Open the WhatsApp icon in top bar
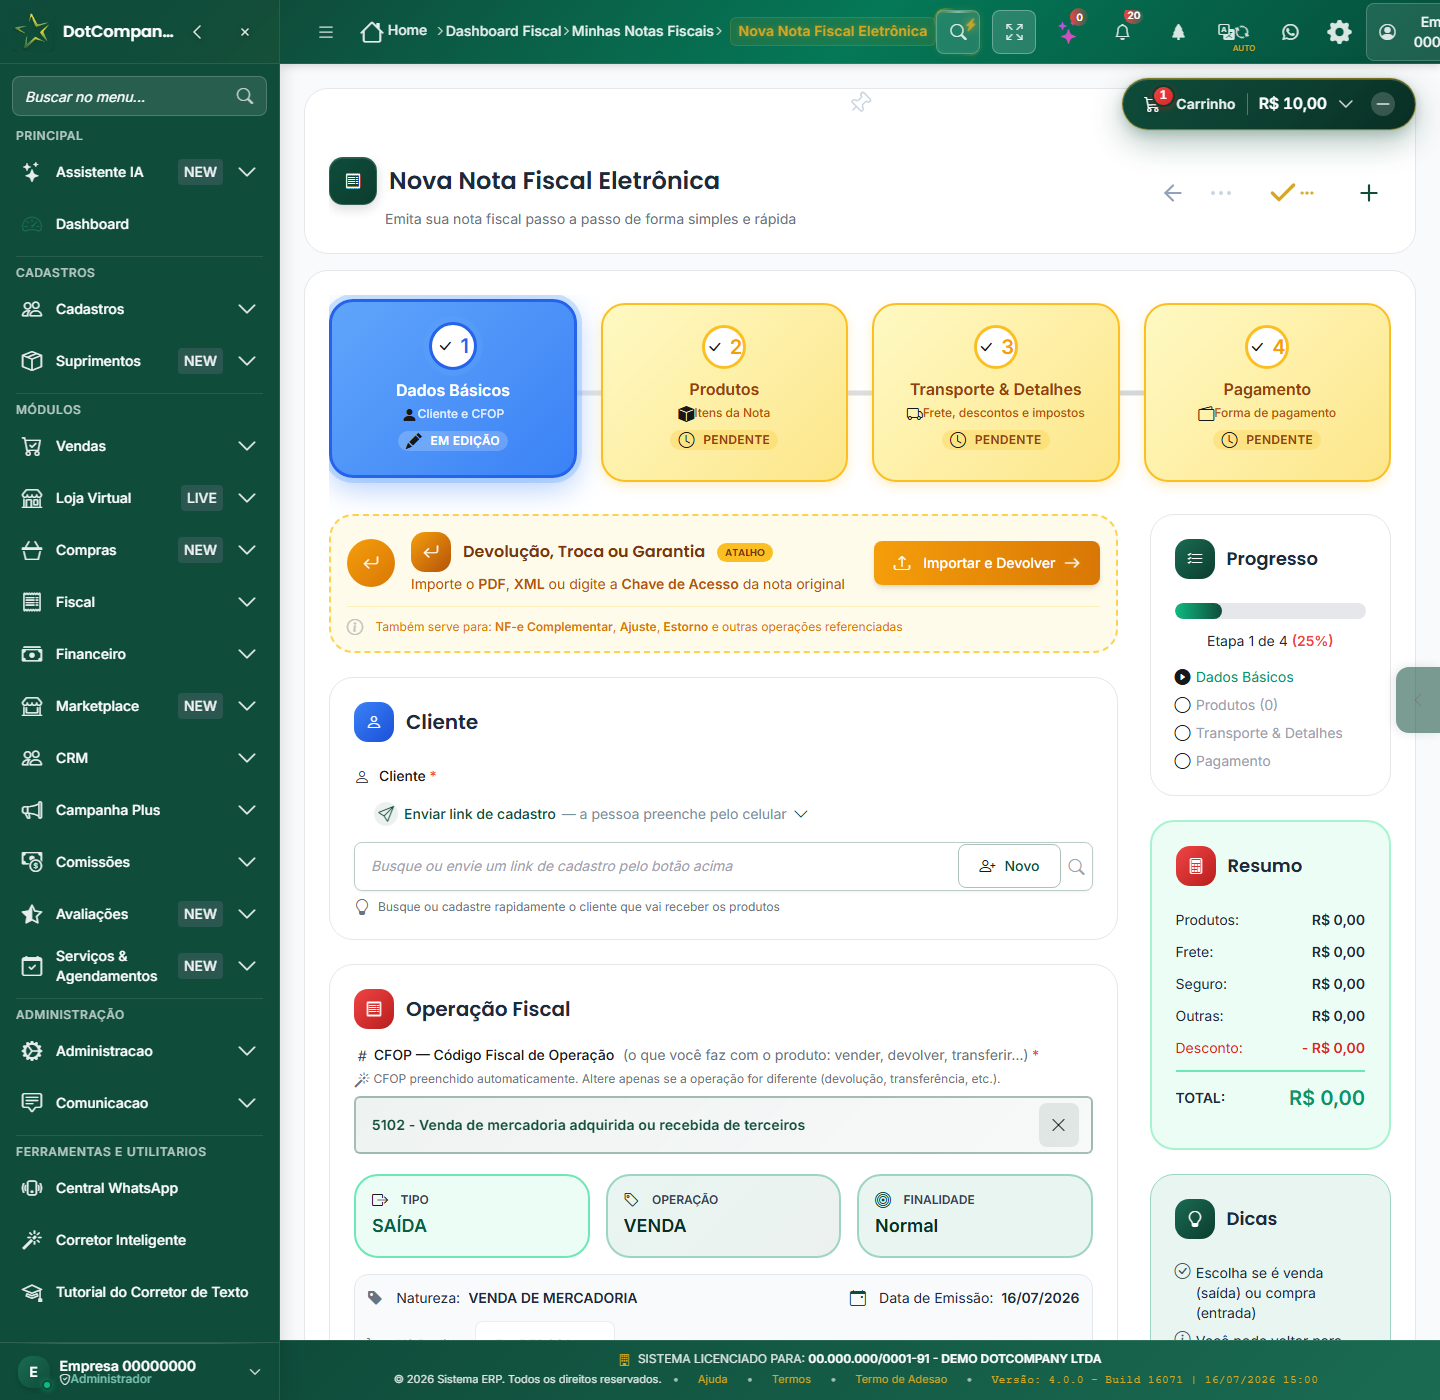 pyautogui.click(x=1290, y=32)
